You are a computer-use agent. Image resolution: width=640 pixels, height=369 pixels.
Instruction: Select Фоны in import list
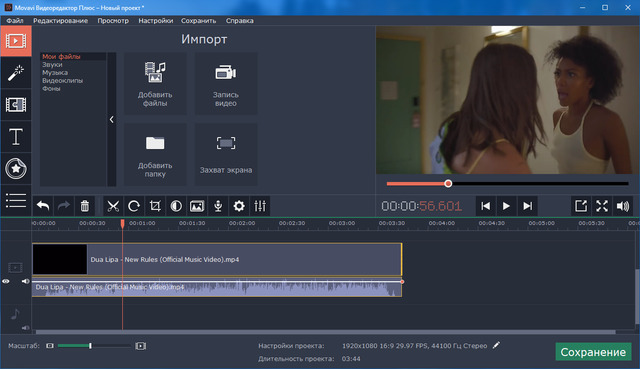pyautogui.click(x=51, y=89)
